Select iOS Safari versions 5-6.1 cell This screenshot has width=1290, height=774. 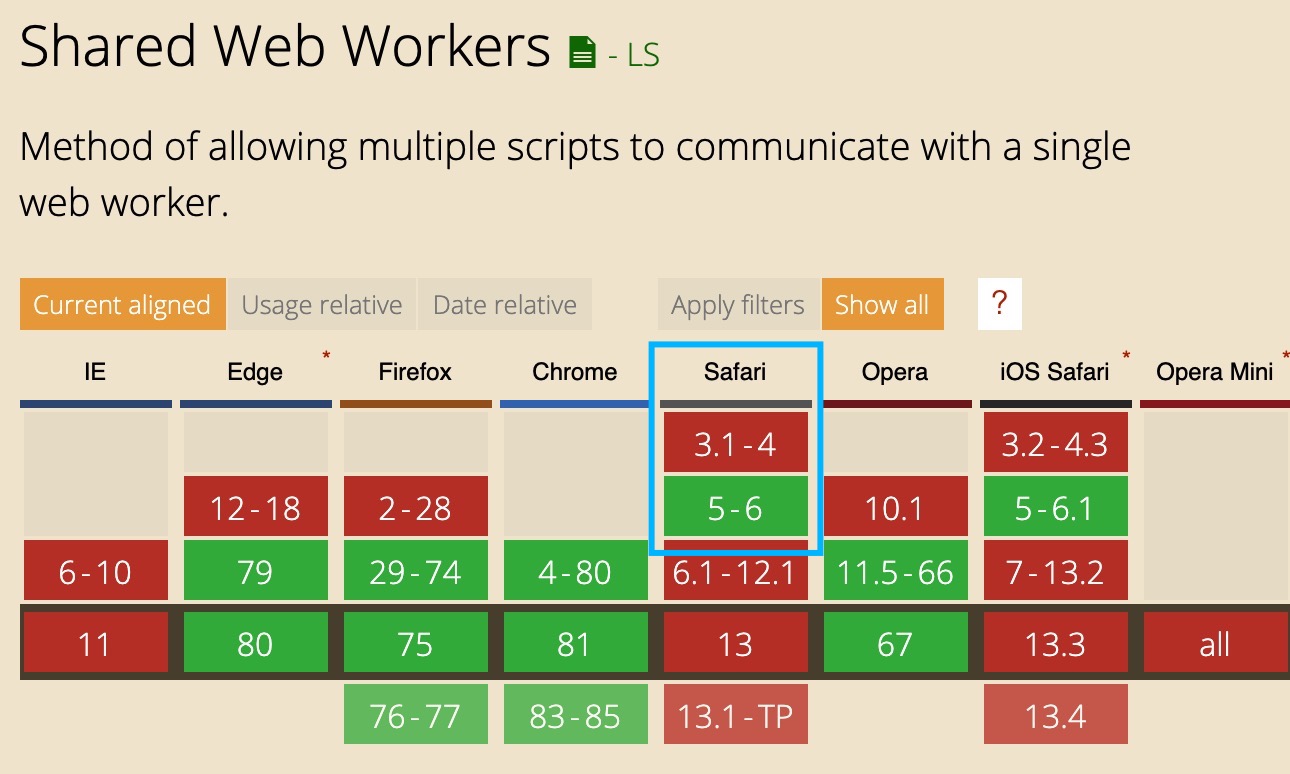[1055, 508]
